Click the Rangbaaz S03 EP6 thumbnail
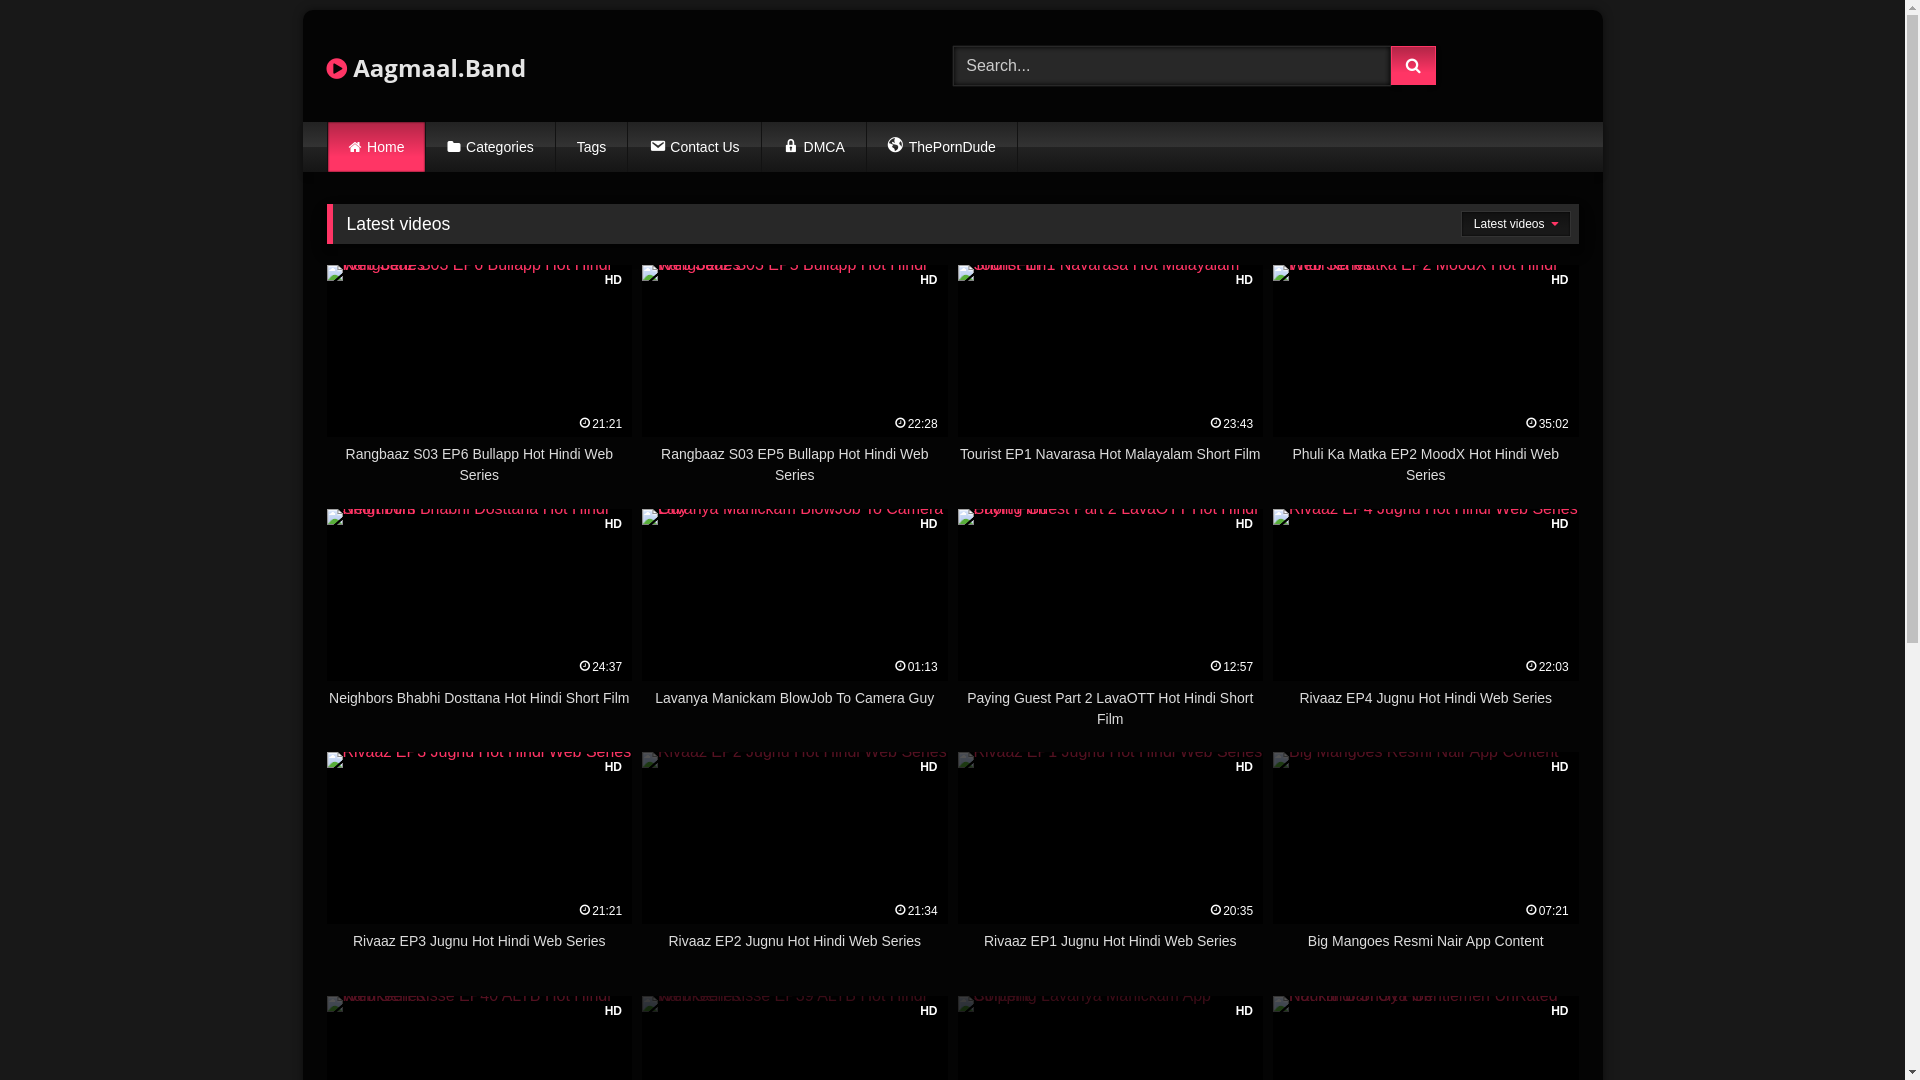Image resolution: width=1920 pixels, height=1080 pixels. click(x=479, y=351)
